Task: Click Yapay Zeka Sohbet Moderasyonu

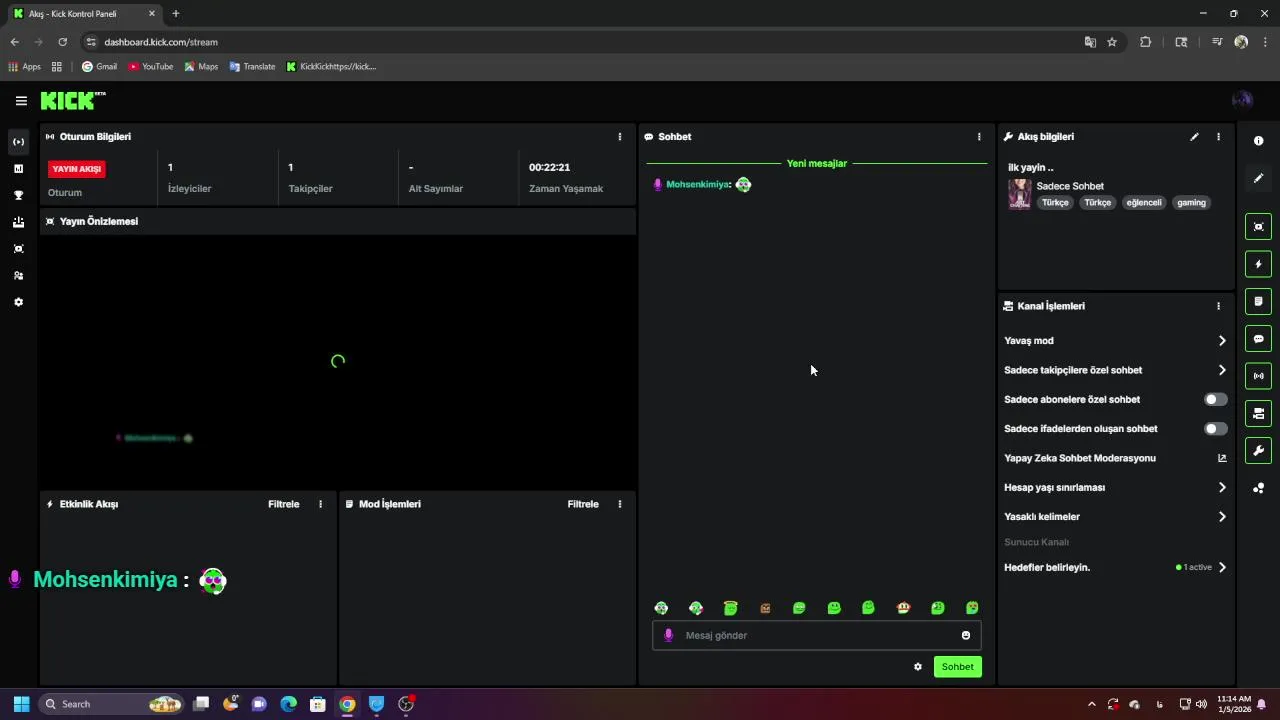Action: 1079,458
